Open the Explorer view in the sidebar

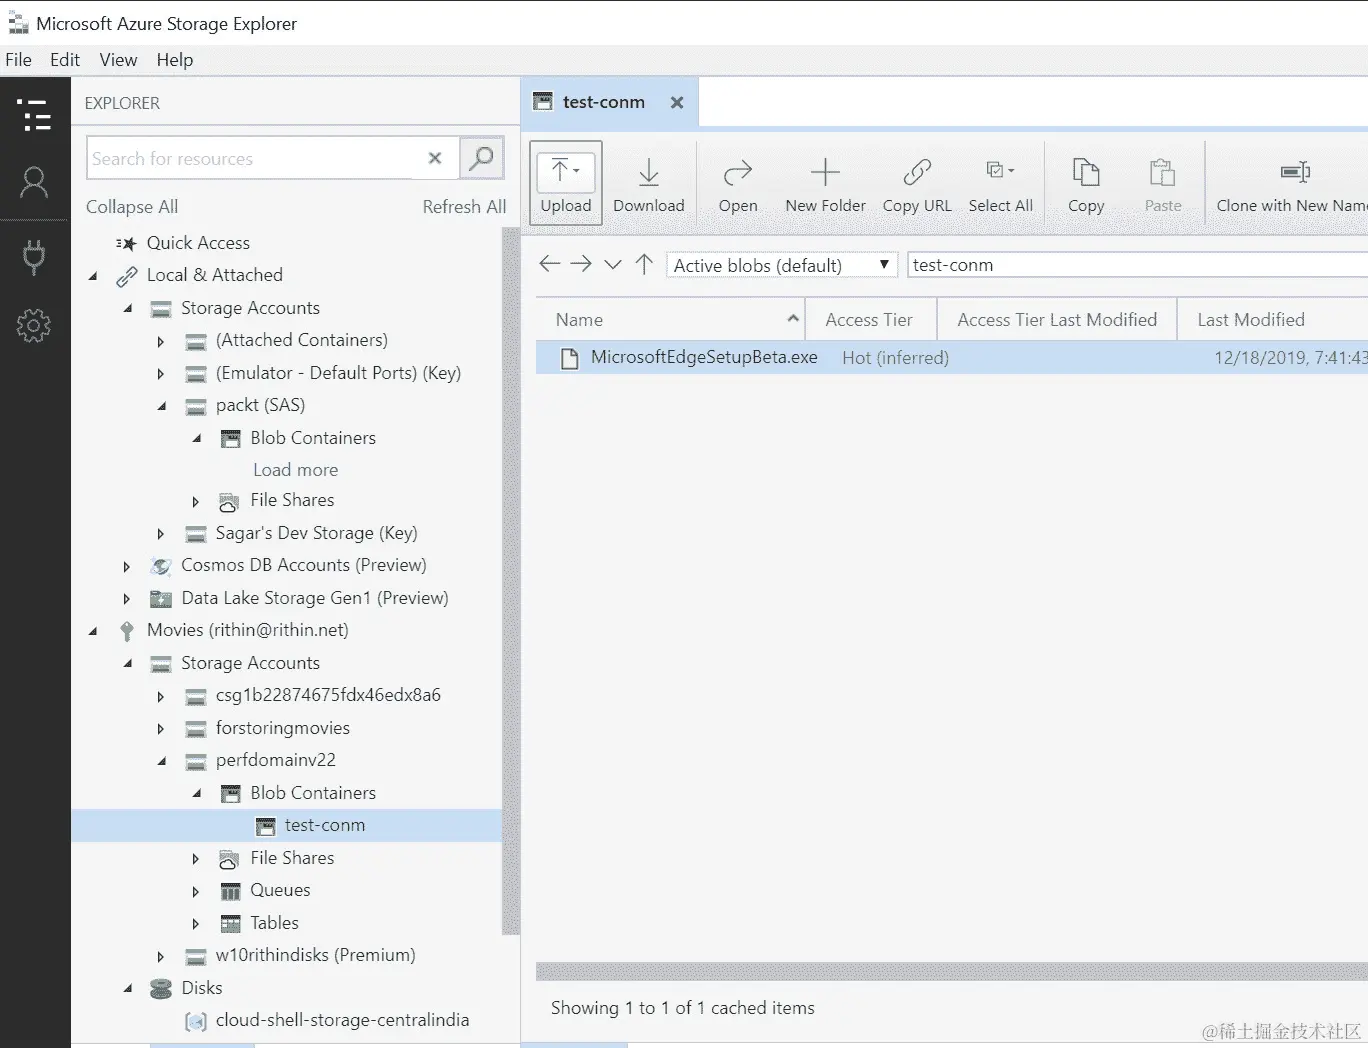(x=35, y=115)
